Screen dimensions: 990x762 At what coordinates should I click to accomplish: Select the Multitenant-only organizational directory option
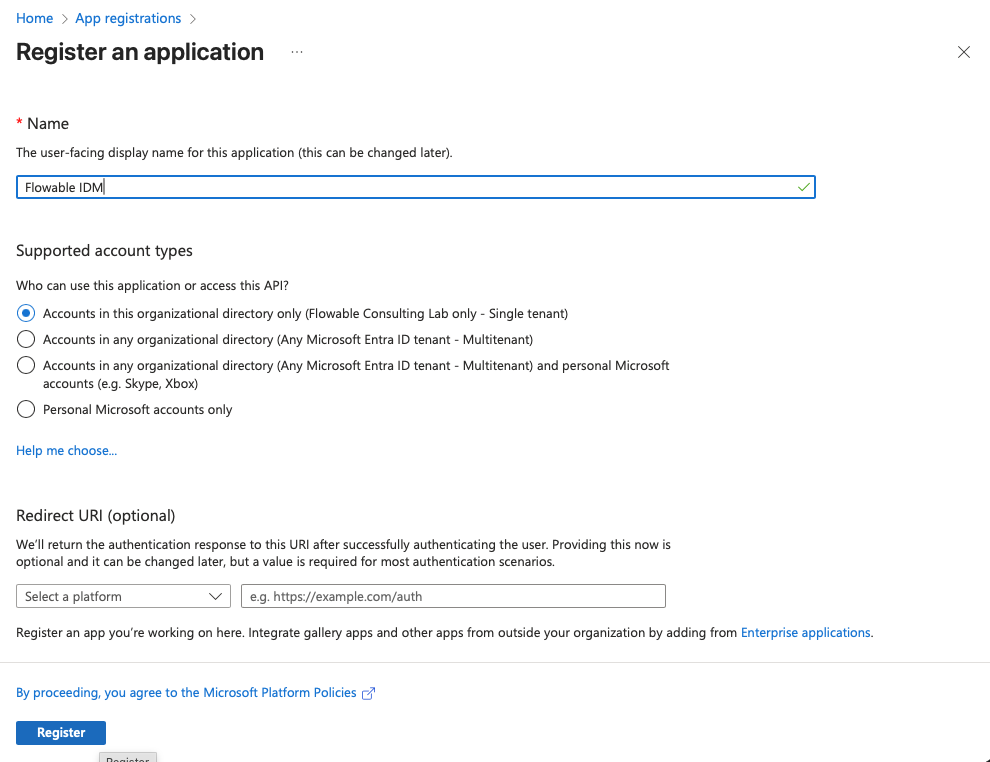click(26, 339)
